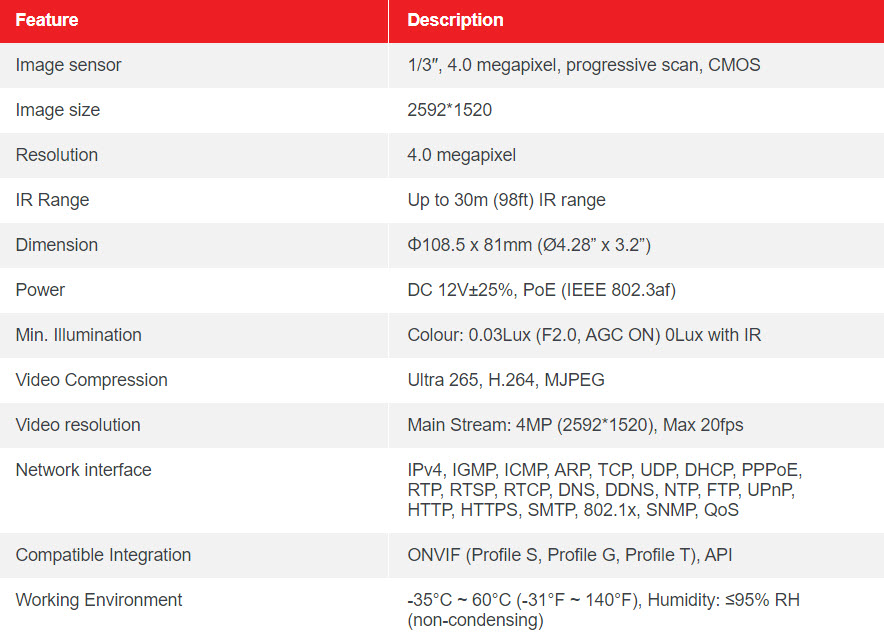
Task: Click the Main Stream 4MP video resolution value
Action: [x=575, y=425]
